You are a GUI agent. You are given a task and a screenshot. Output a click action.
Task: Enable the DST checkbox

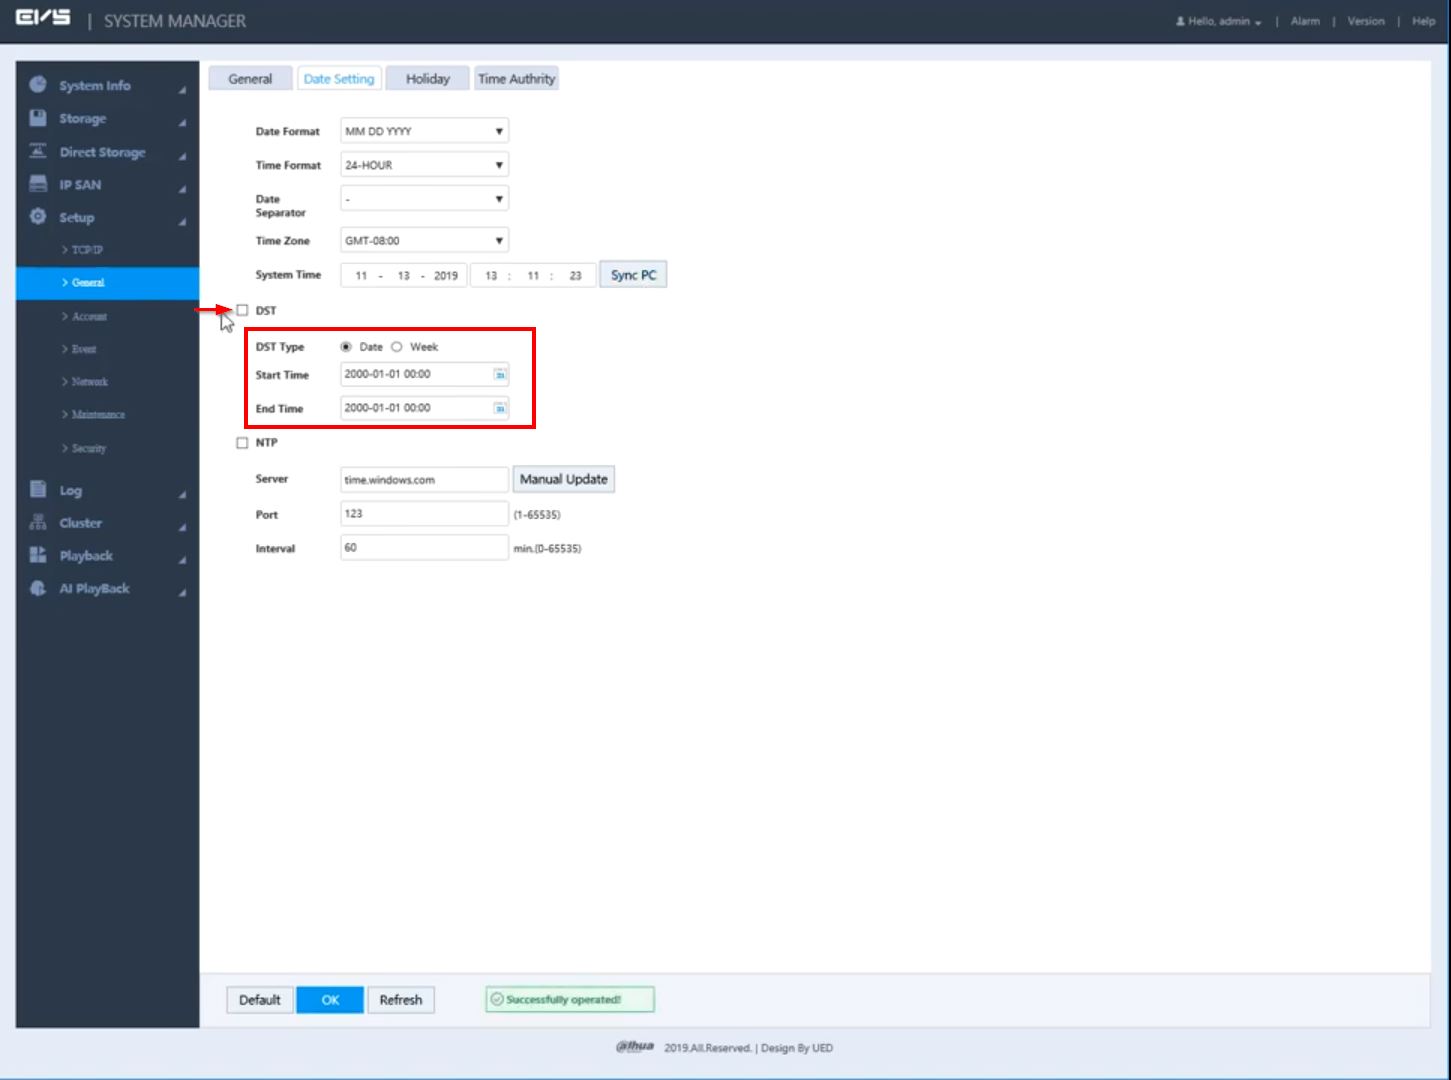[242, 310]
